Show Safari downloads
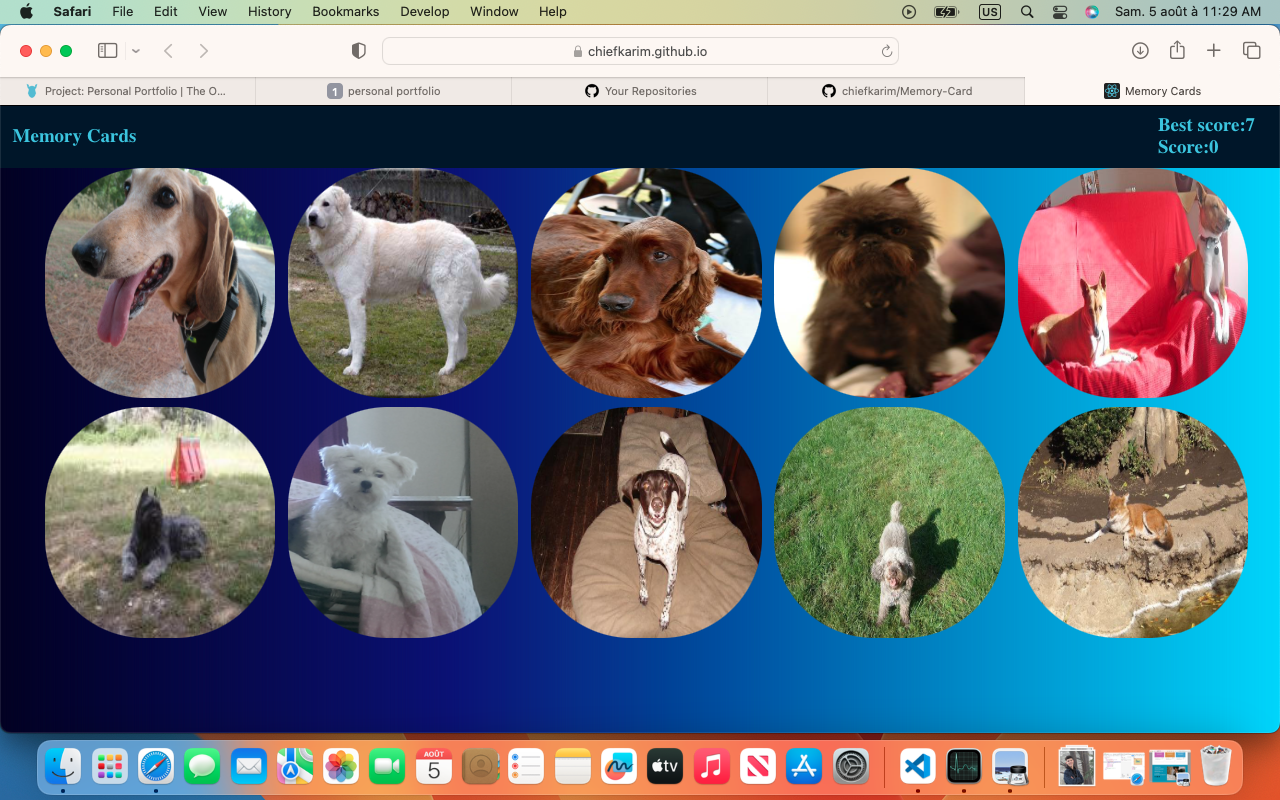Screen dimensions: 1280x800 [x=1140, y=51]
